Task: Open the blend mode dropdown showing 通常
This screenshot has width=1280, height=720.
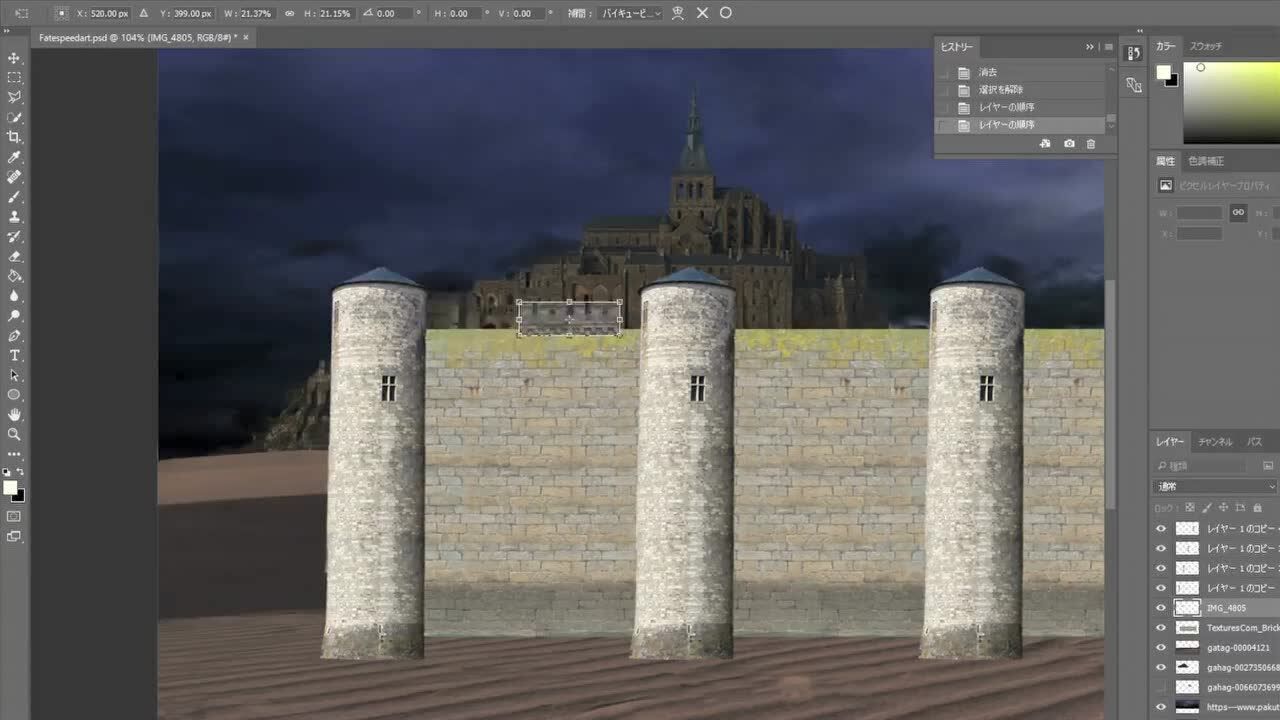Action: 1216,486
